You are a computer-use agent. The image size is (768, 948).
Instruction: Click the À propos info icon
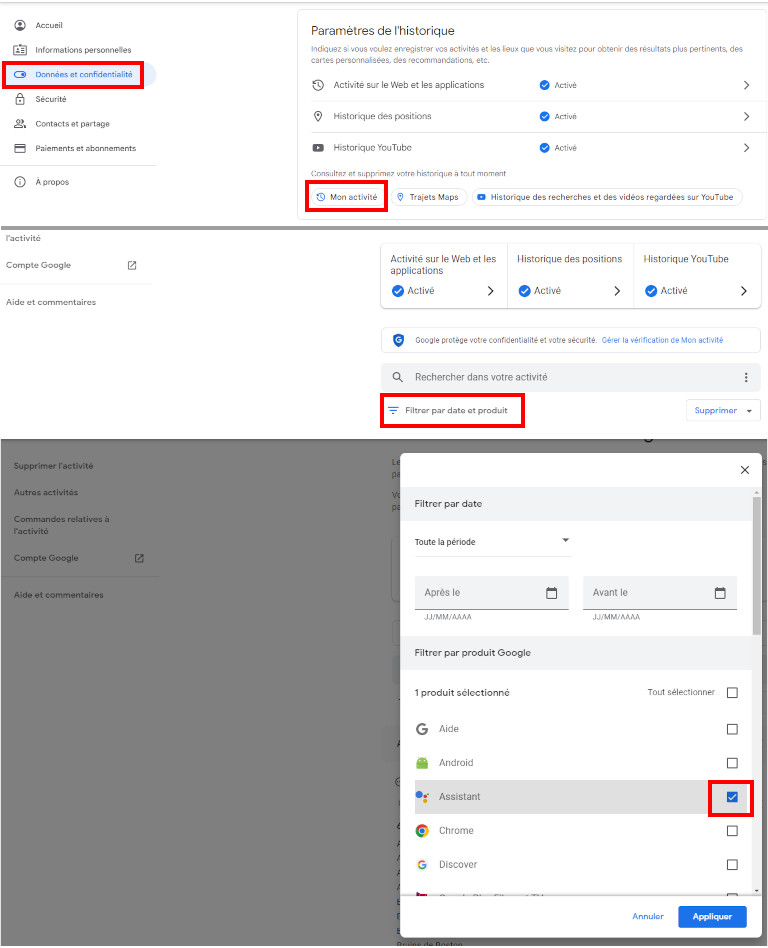[x=19, y=182]
